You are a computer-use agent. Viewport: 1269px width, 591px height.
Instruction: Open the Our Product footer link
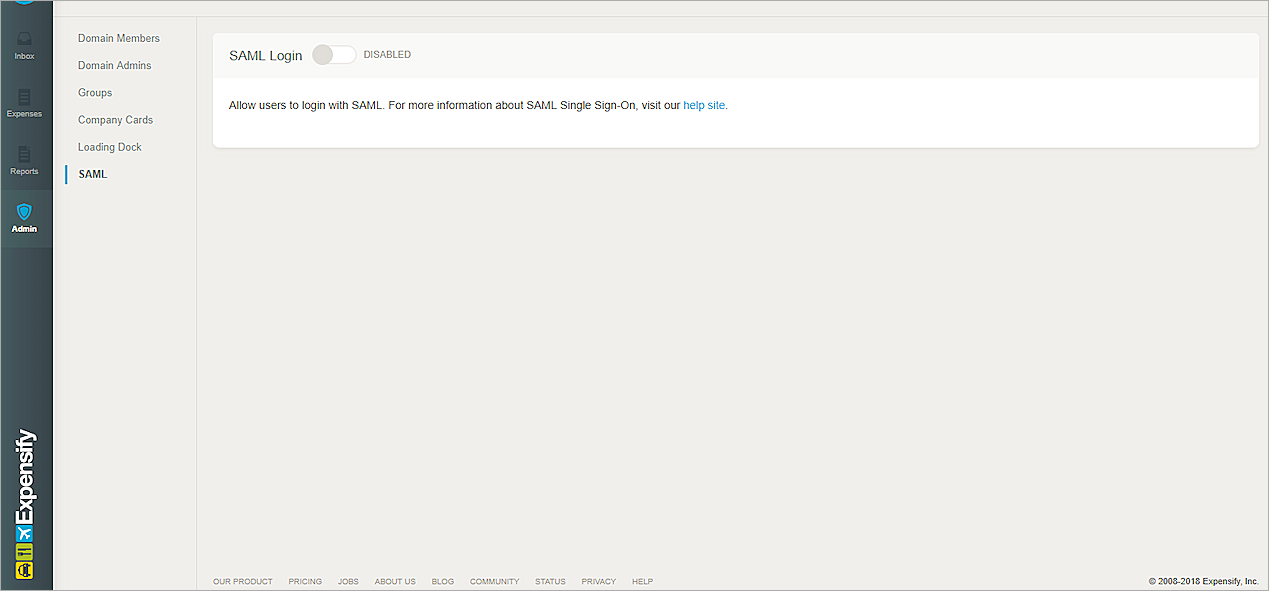coord(242,581)
